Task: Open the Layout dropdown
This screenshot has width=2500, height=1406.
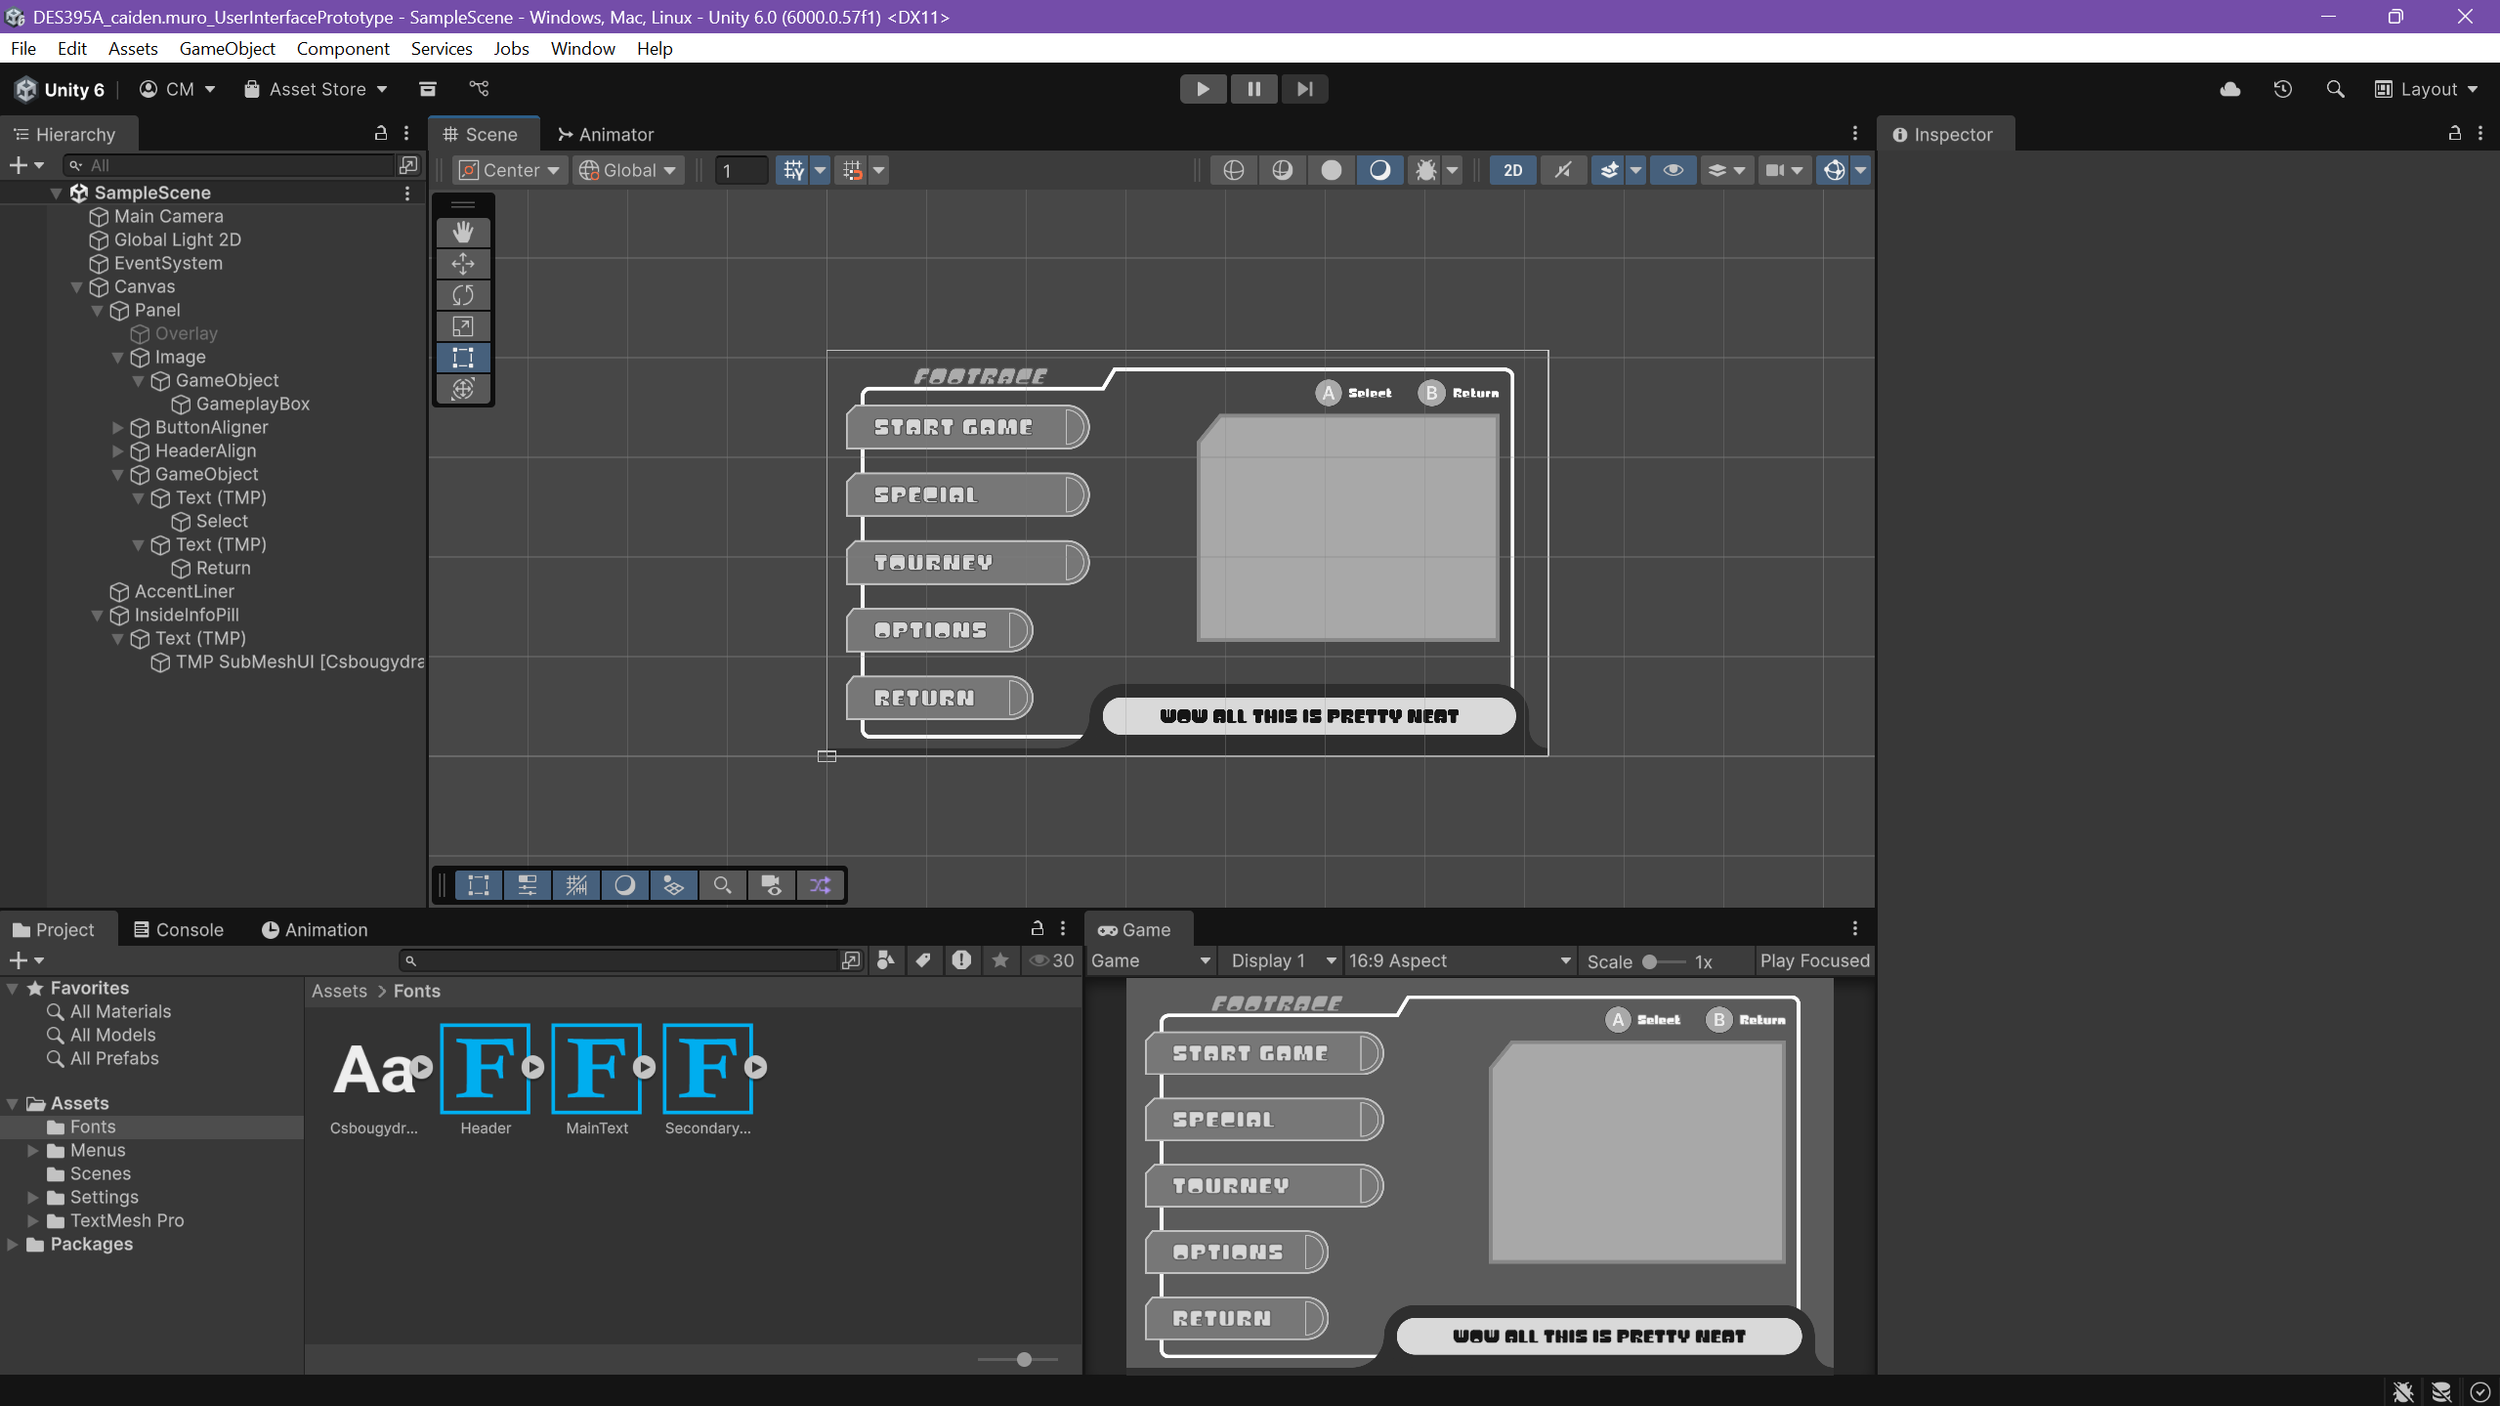Action: [x=2428, y=89]
